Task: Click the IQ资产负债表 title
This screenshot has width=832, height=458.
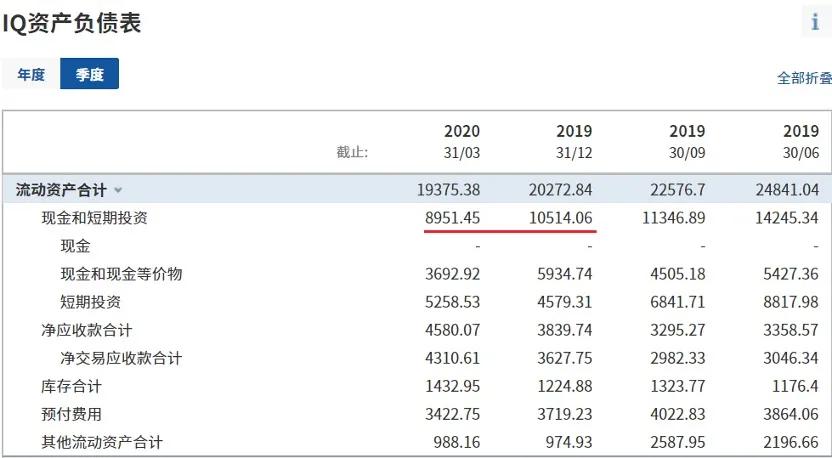Action: [71, 23]
